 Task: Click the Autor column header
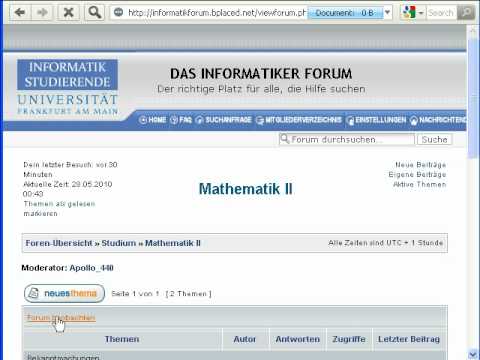(245, 339)
